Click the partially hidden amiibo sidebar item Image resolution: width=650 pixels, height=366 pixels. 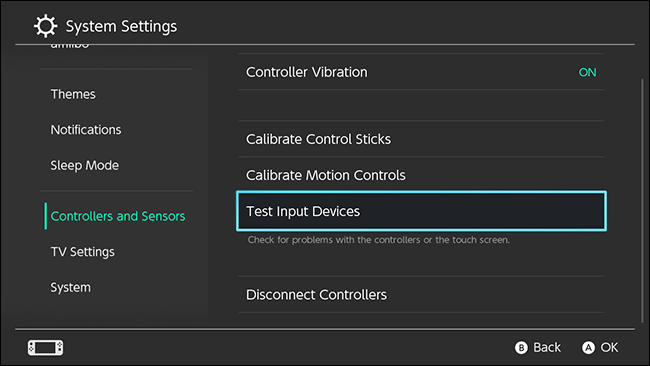click(x=70, y=45)
